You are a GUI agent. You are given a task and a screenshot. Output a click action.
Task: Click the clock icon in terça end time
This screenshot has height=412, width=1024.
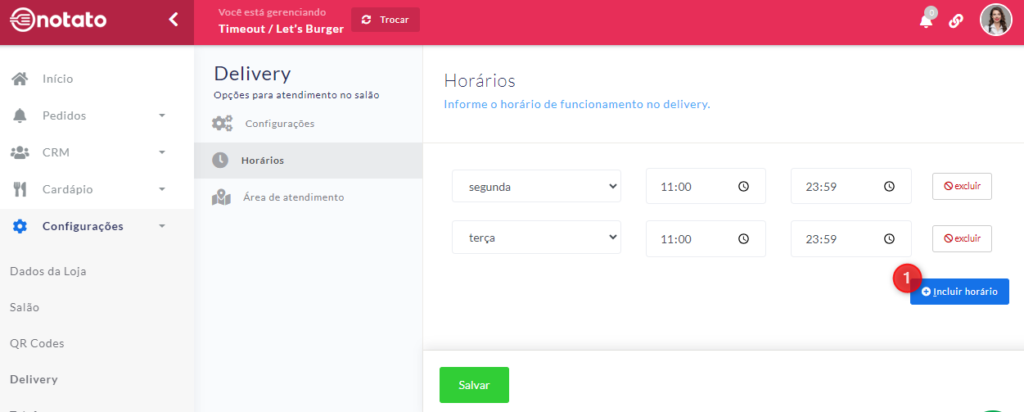tap(888, 239)
